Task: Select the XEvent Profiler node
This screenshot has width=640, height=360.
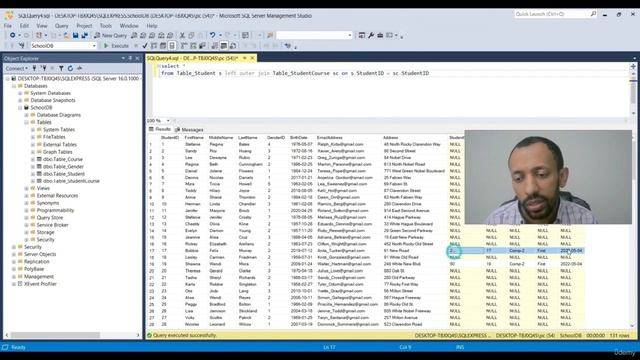Action: click(x=40, y=284)
